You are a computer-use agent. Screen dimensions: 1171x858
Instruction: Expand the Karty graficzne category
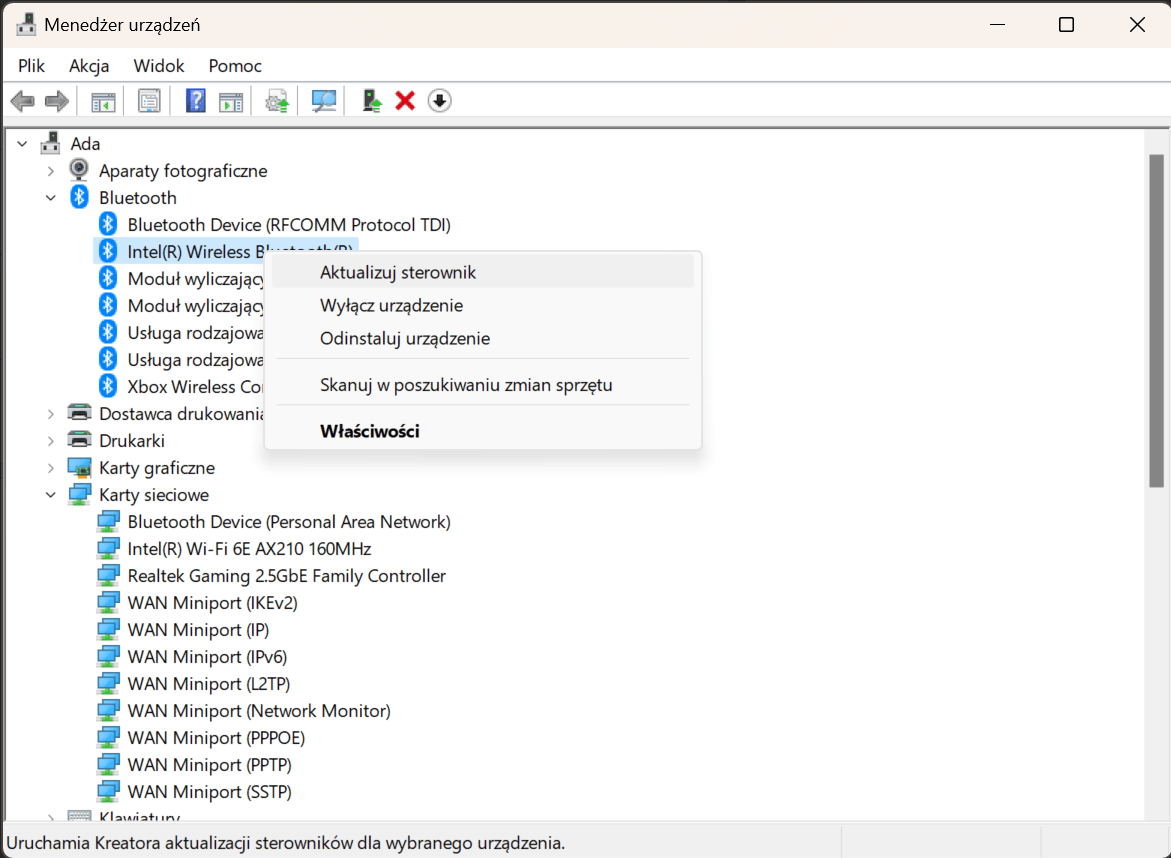[51, 468]
